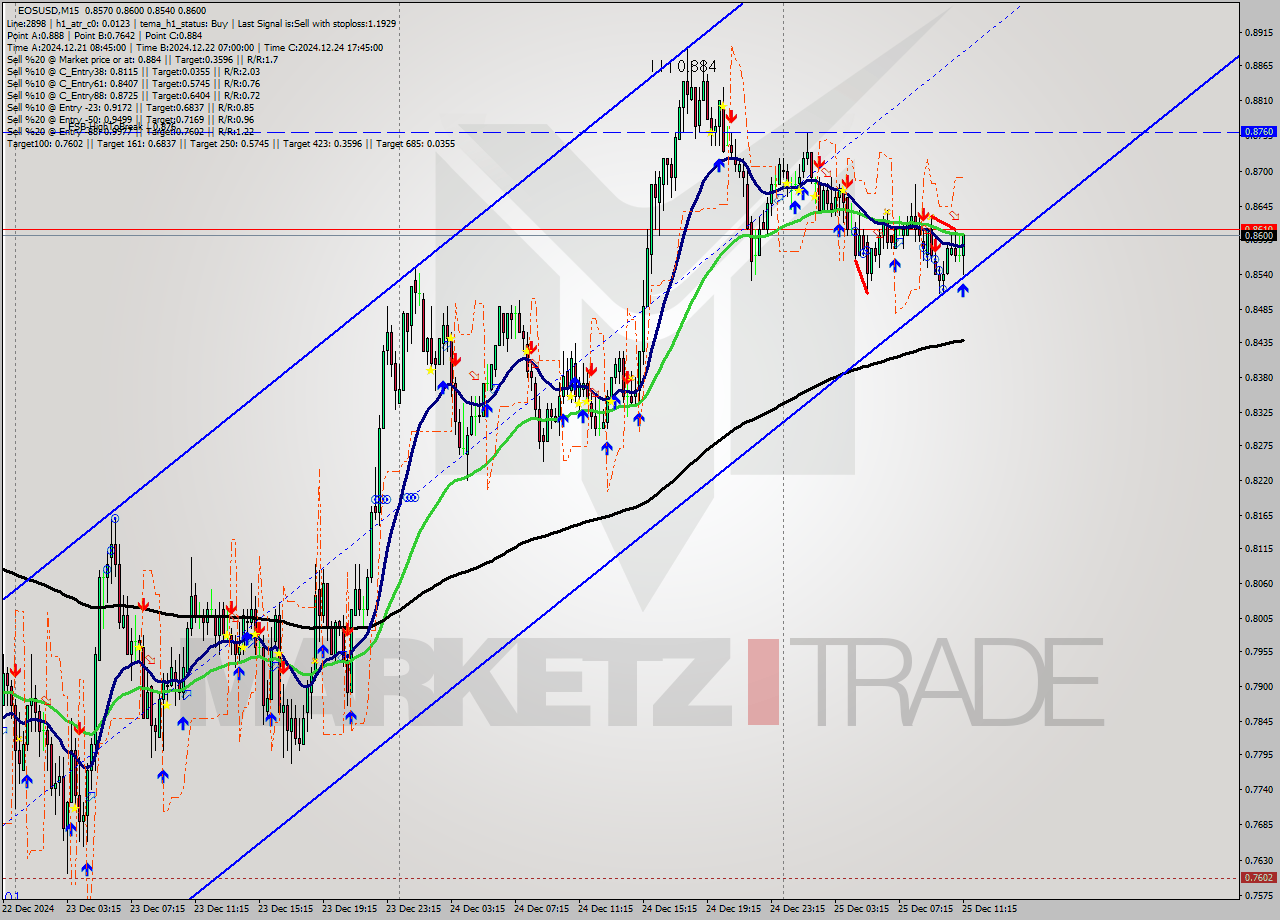Viewport: 1280px width, 920px height.
Task: Click the 0.7630 price axis label
Action: coord(1257,859)
